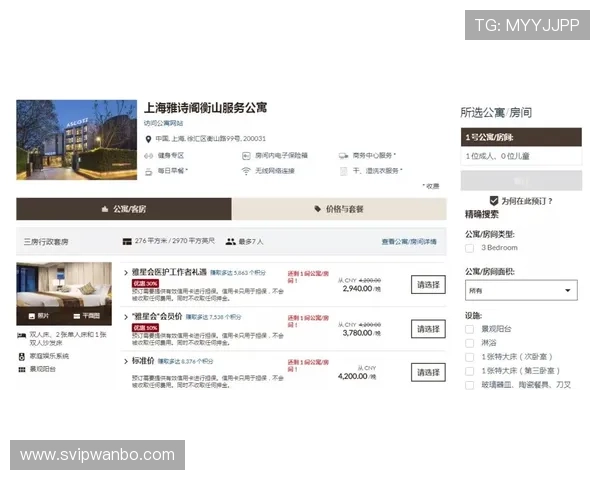Switch to the 公寓/客房 tab
600x480 pixels.
coord(124,209)
